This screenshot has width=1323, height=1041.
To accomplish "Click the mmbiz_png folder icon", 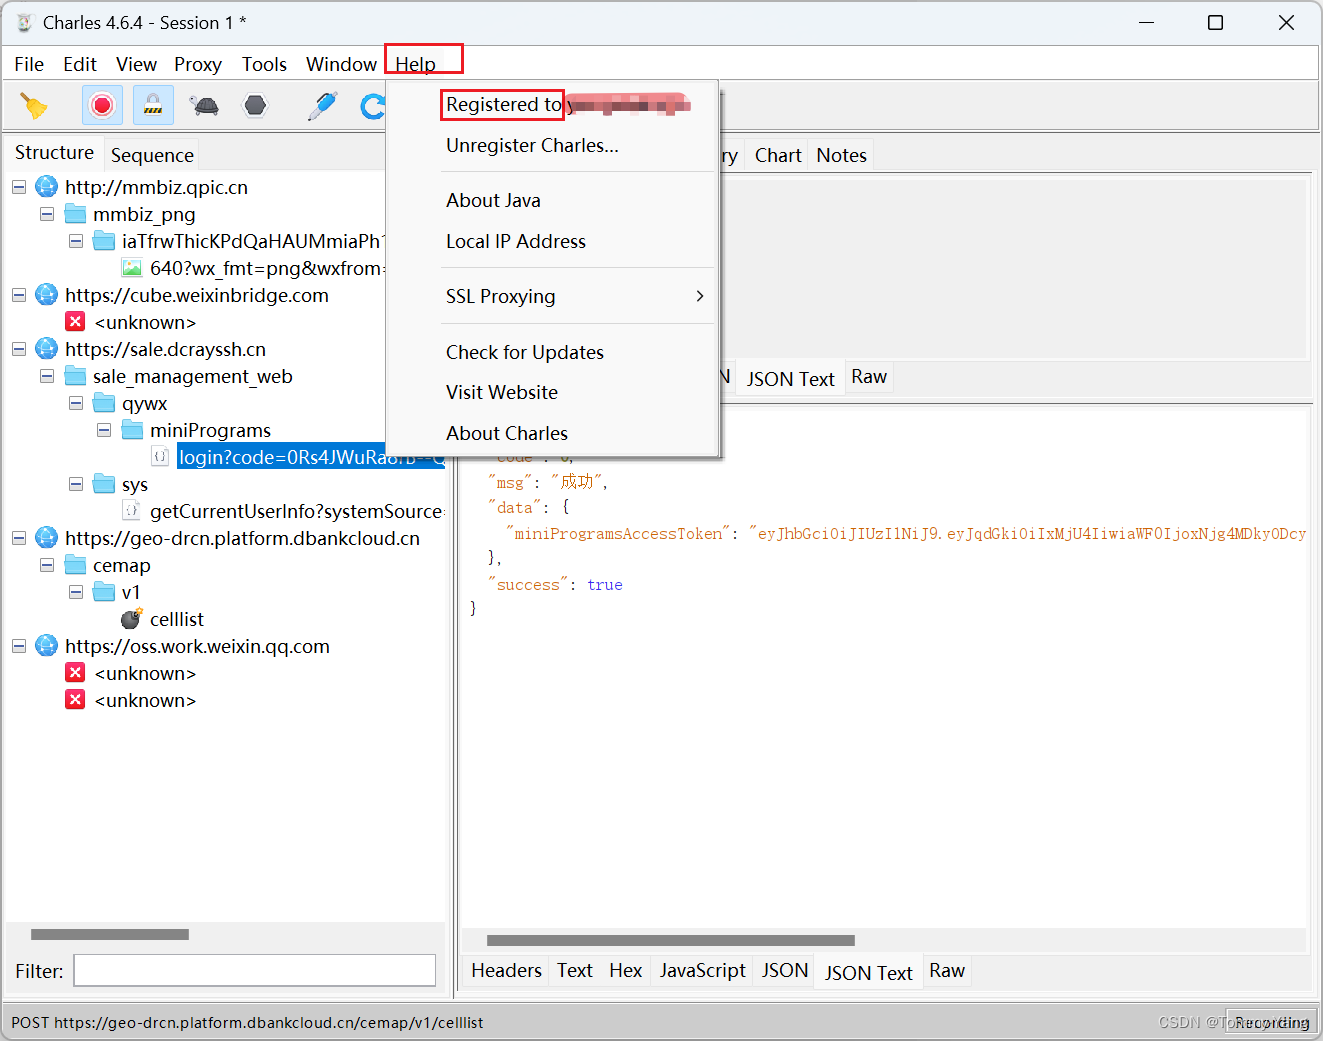I will click(75, 213).
